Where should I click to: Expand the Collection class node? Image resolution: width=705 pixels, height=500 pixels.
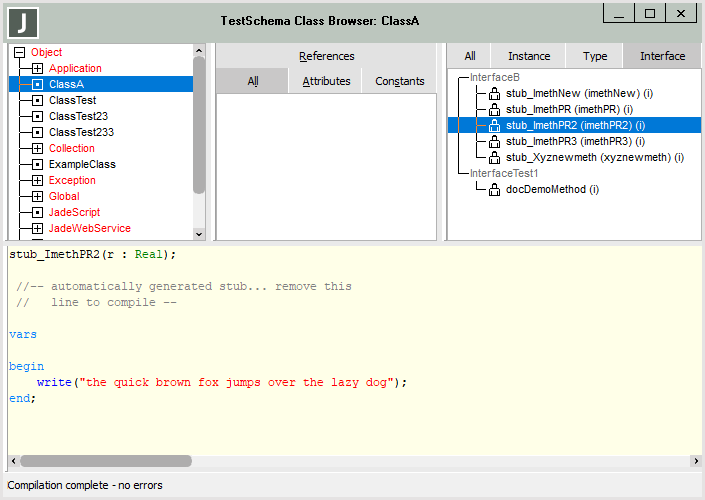[37, 149]
